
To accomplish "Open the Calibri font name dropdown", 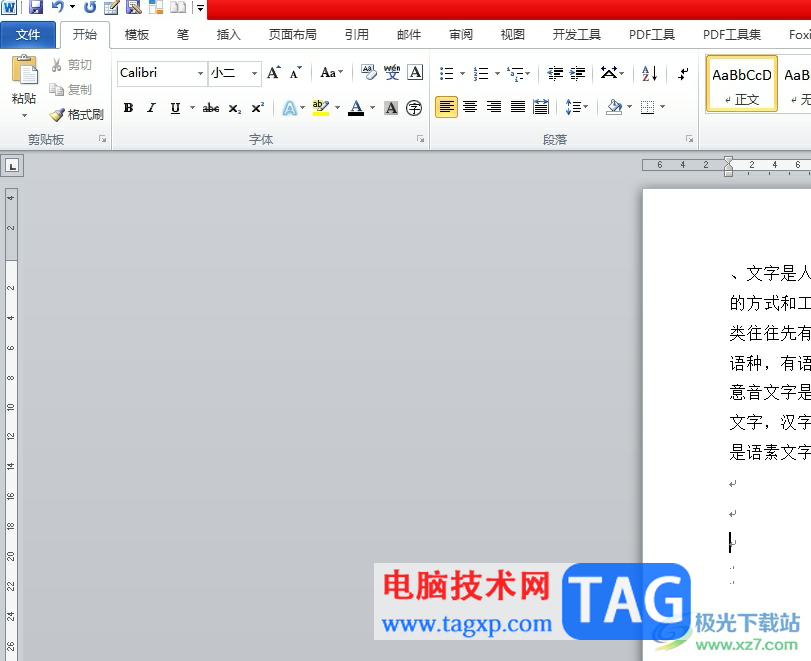I will point(200,73).
